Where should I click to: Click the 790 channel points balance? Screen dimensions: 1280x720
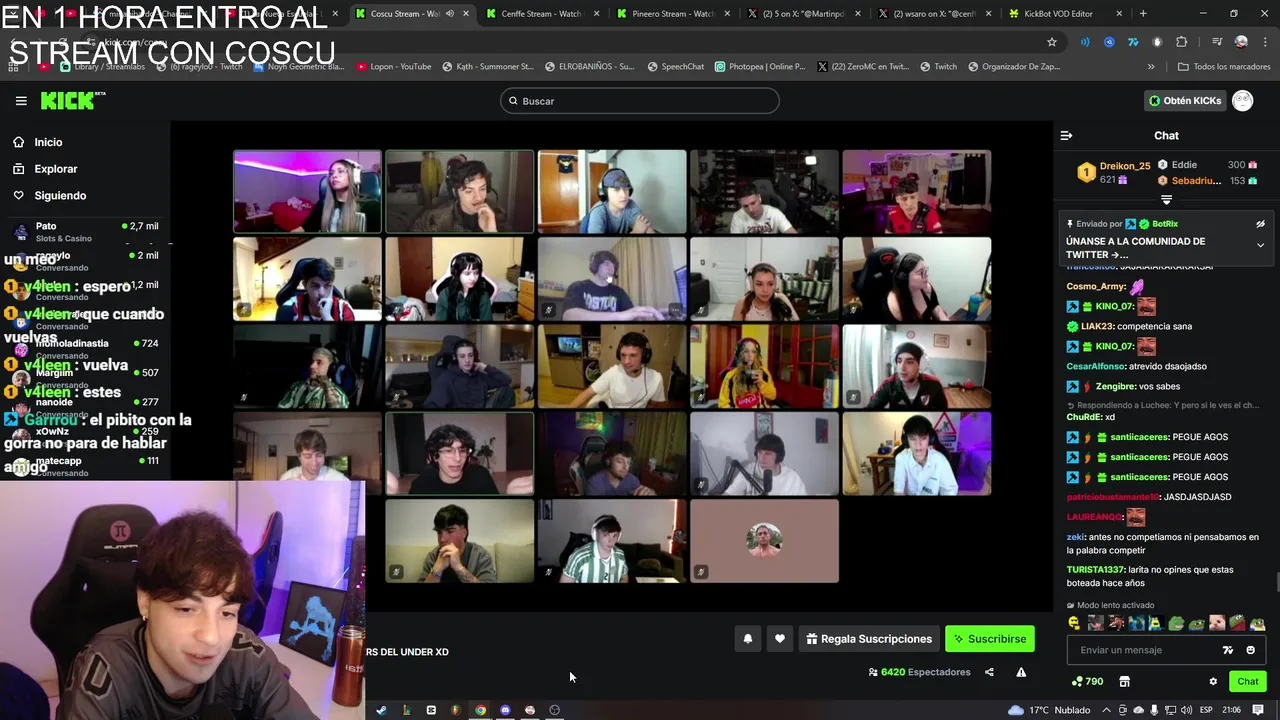[x=1087, y=682]
